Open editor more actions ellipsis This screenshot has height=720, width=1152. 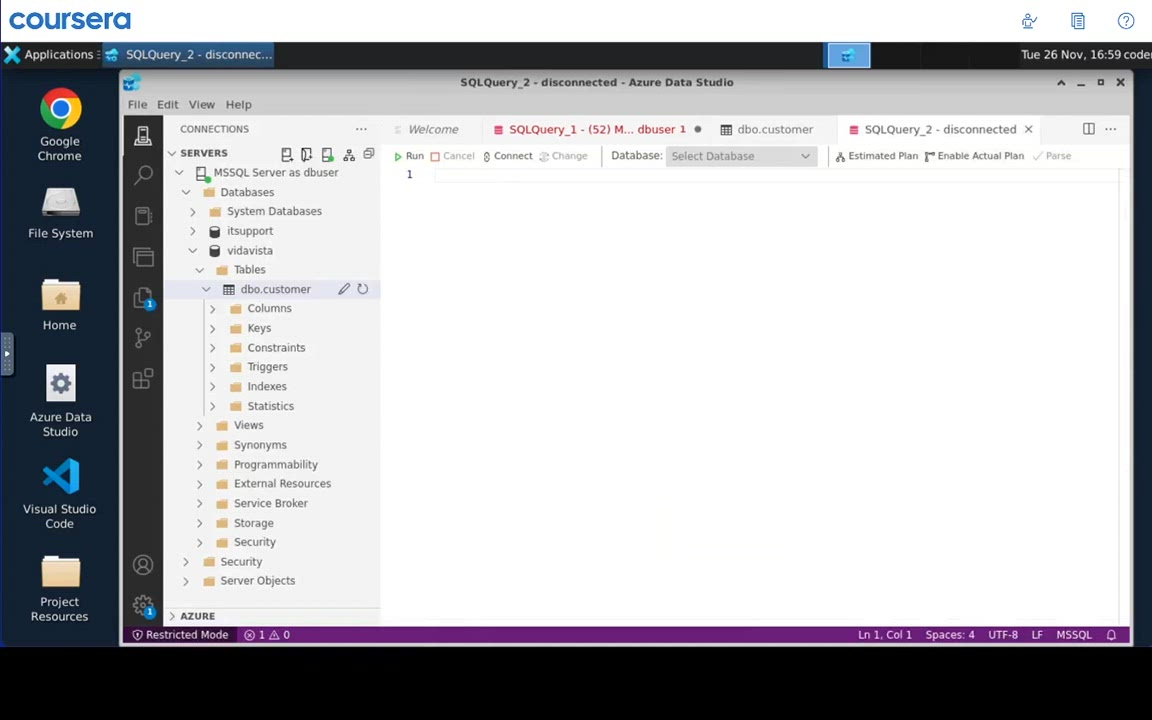pyautogui.click(x=1111, y=129)
